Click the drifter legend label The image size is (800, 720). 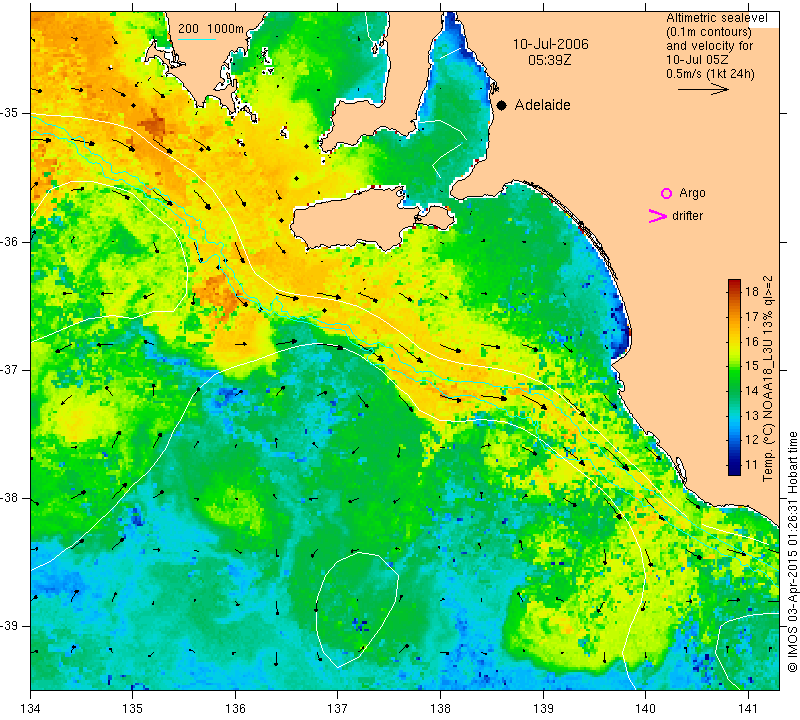coord(687,216)
